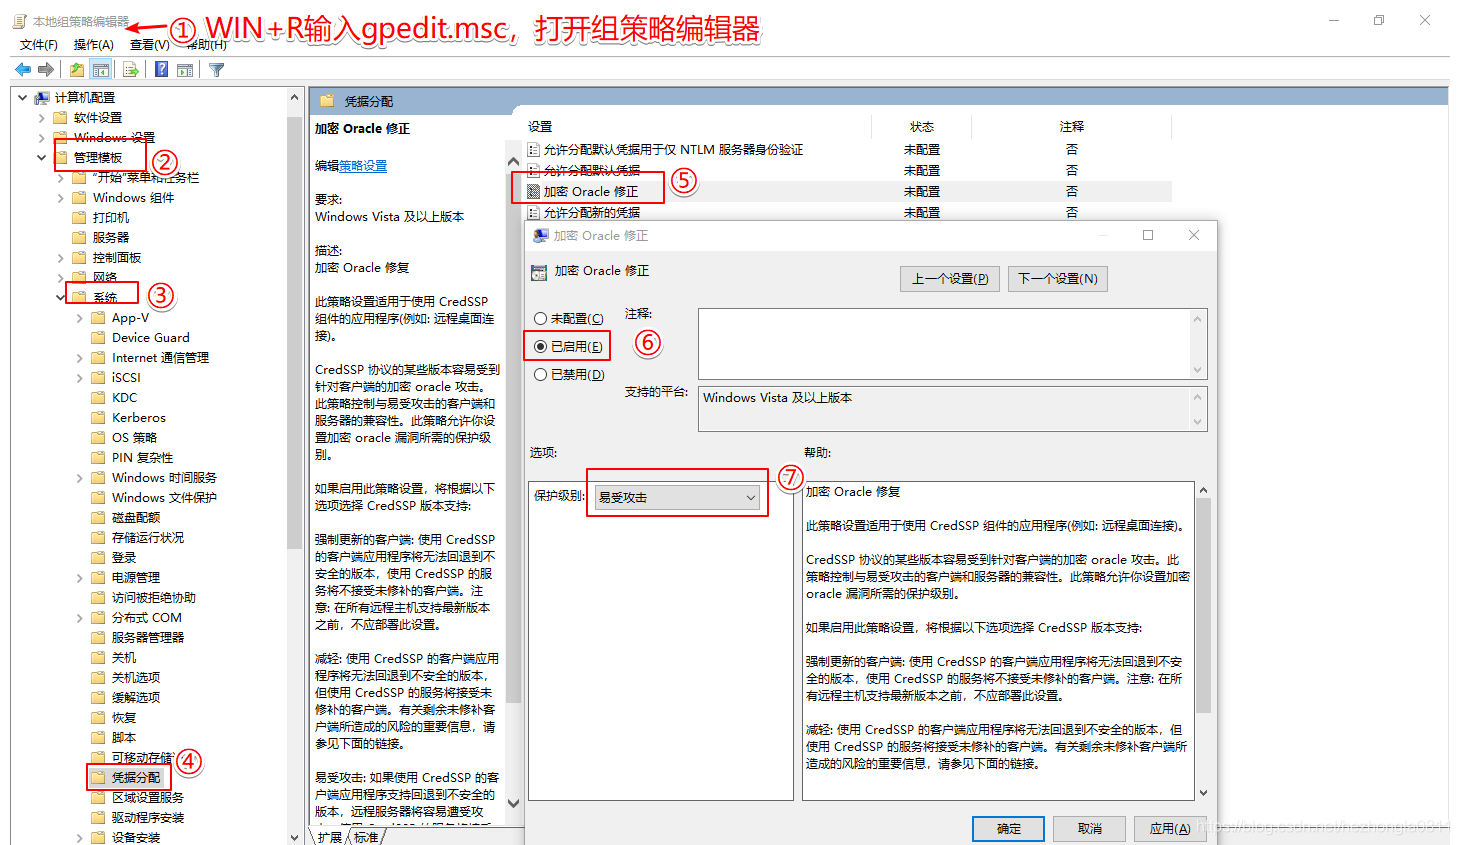Click the 应用(A) button
Screen dimensions: 1460x845
[1170, 828]
